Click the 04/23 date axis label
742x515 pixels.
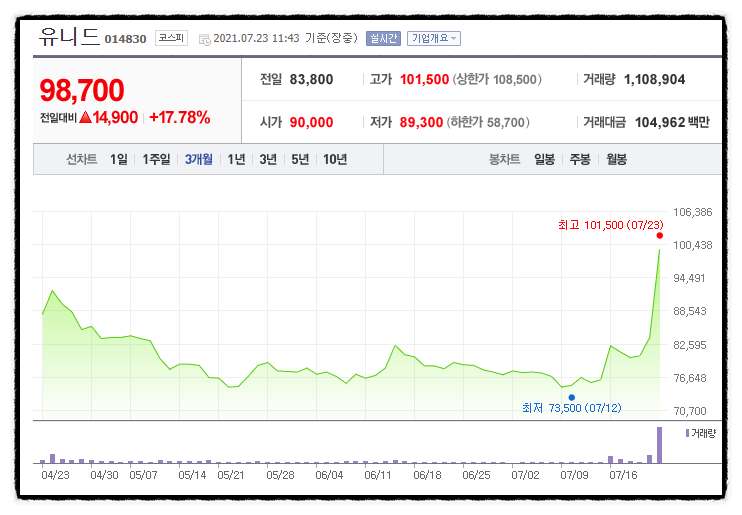pyautogui.click(x=55, y=475)
